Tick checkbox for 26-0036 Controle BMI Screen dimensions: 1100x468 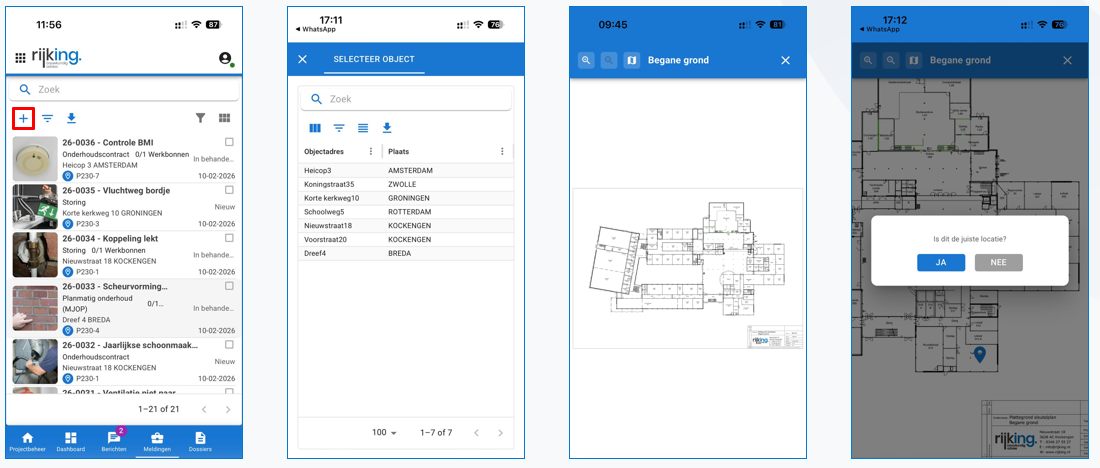(x=229, y=142)
